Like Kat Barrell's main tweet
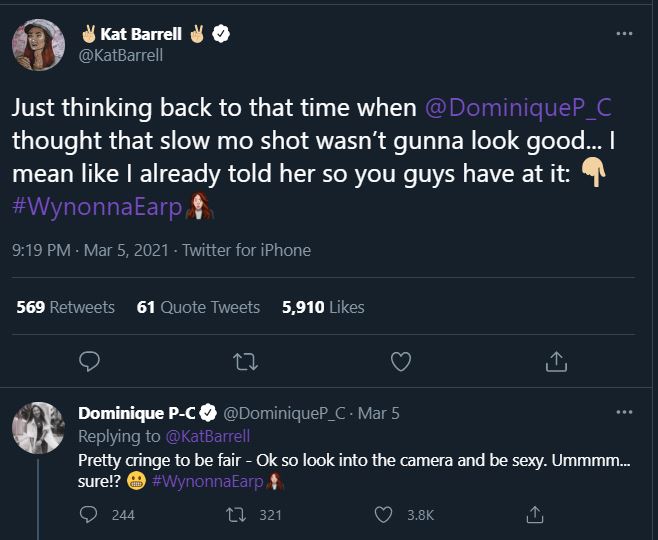This screenshot has width=658, height=540. [x=401, y=360]
